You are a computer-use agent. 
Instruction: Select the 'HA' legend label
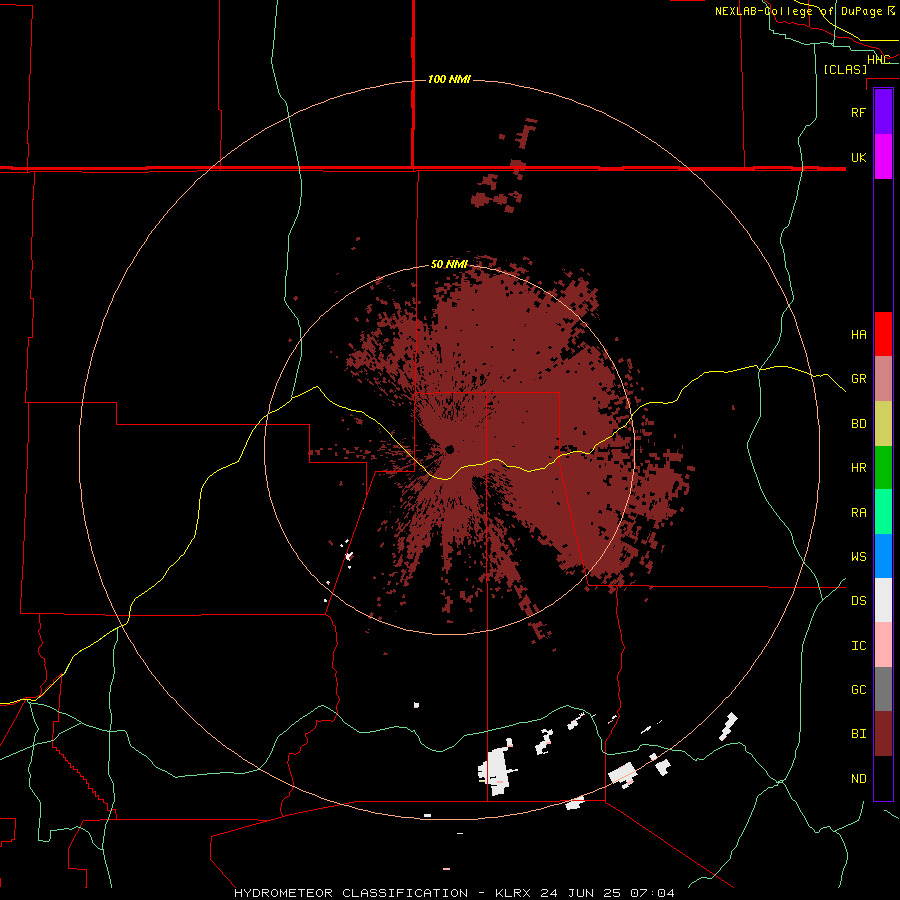[x=858, y=335]
